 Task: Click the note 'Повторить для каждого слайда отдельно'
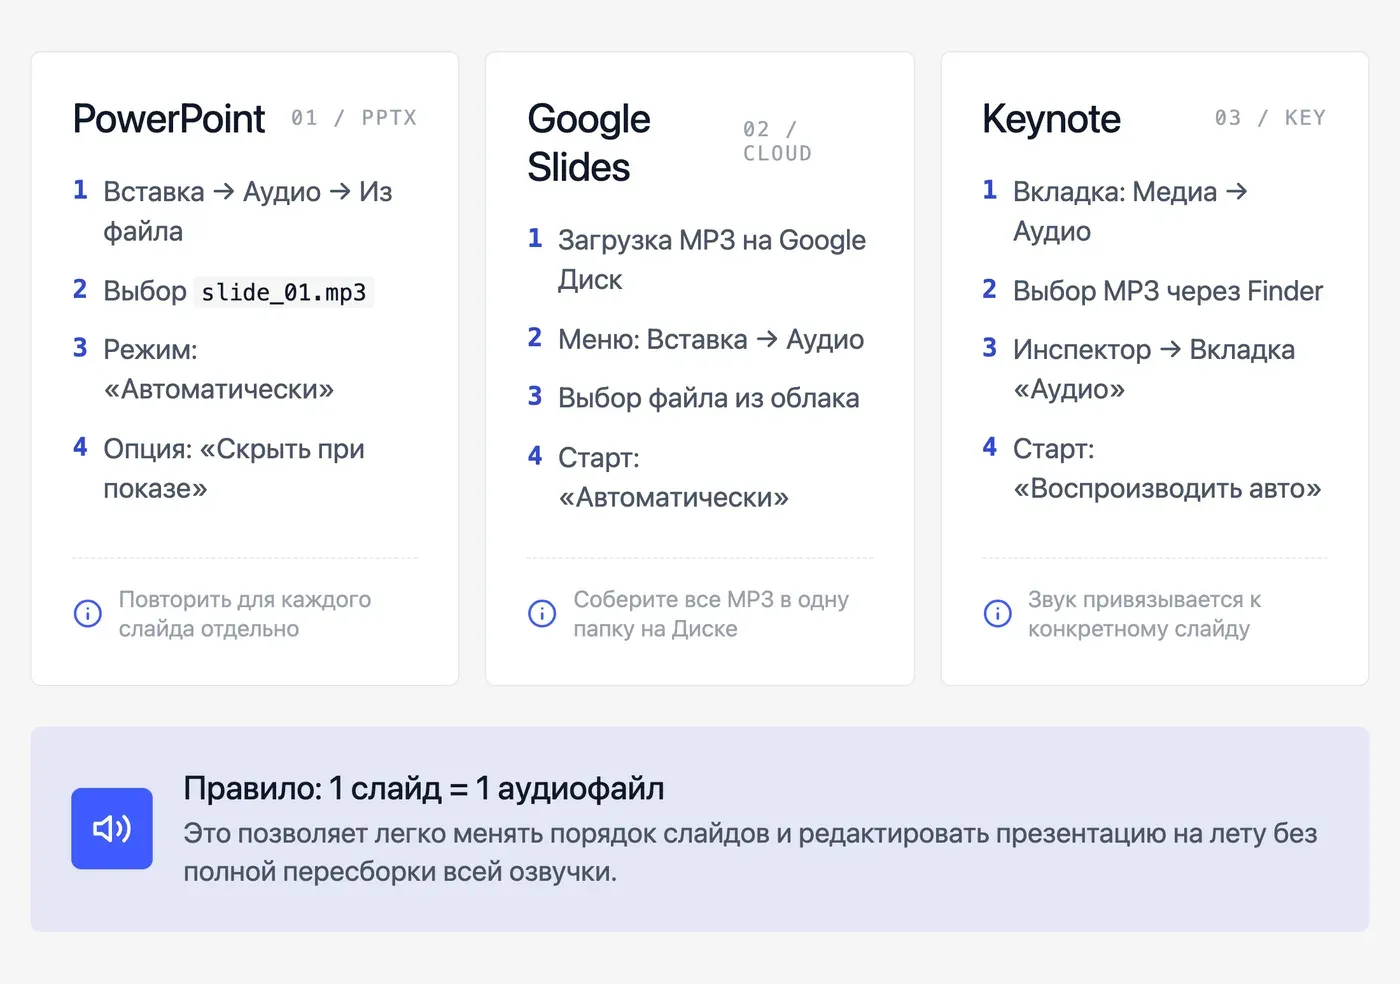click(245, 614)
